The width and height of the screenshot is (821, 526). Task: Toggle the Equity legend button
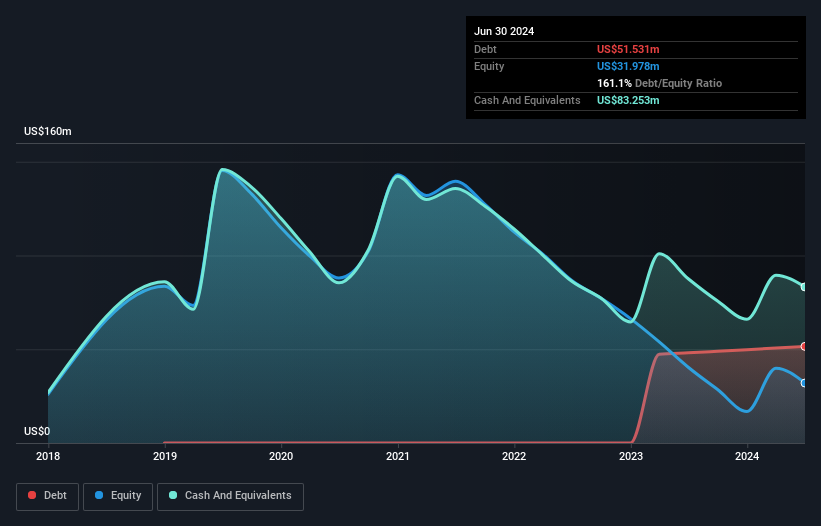pos(118,496)
